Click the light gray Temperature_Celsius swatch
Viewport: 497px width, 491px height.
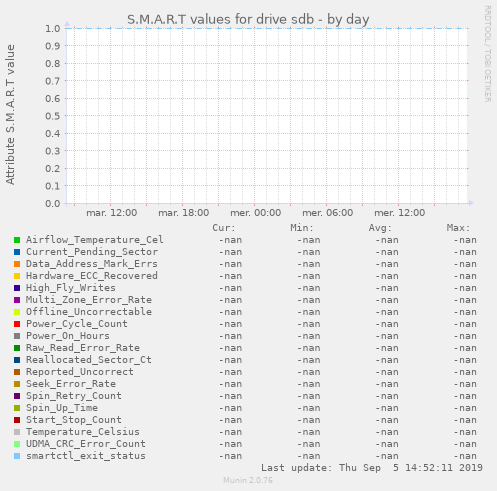pyautogui.click(x=17, y=432)
